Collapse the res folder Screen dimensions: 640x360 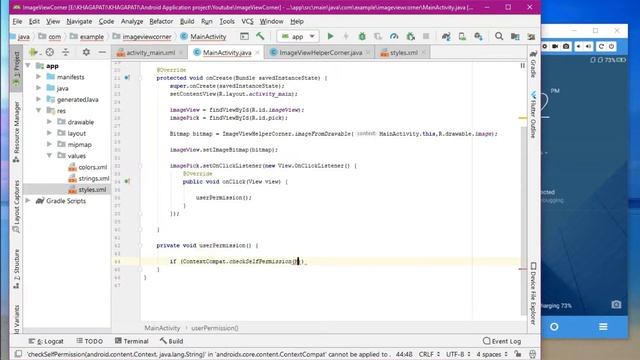coord(39,111)
